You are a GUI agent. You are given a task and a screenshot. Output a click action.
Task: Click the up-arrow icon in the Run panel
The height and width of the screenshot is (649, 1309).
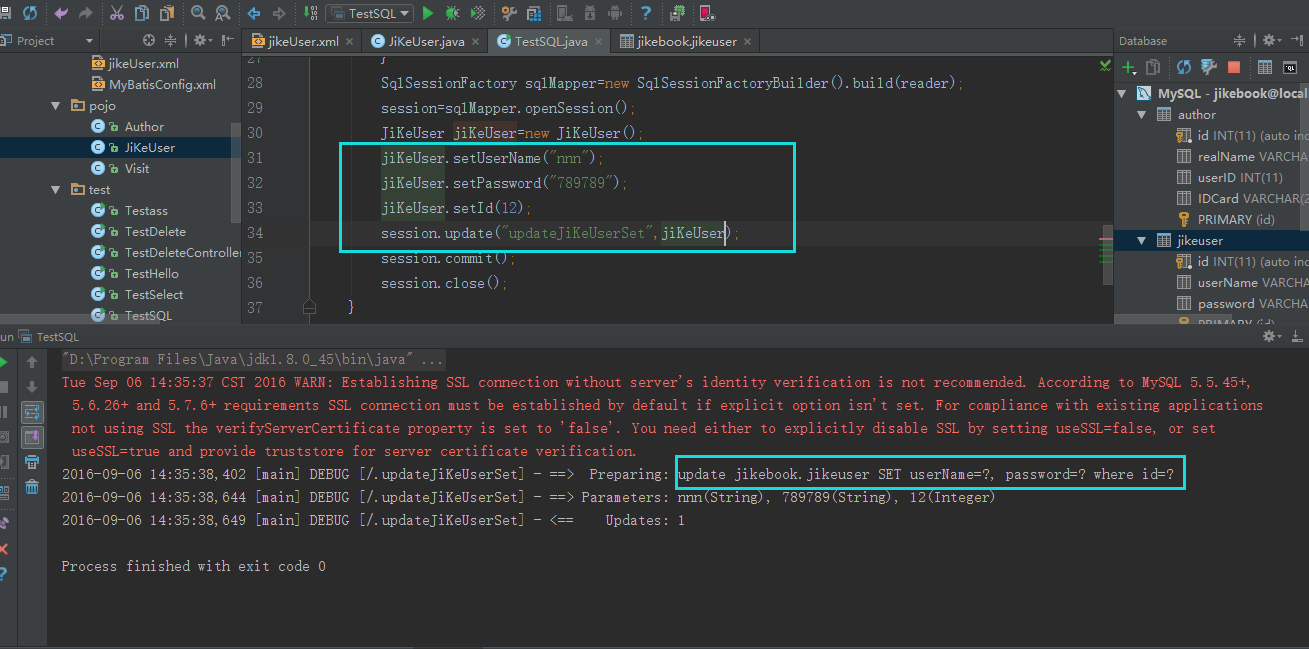[x=32, y=362]
